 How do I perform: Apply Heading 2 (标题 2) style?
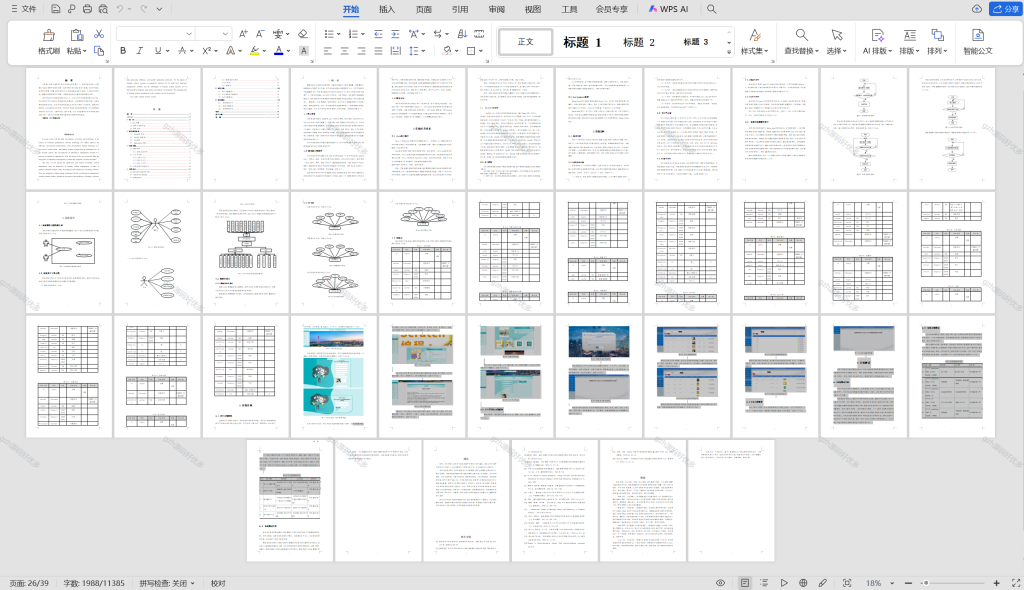coord(639,42)
